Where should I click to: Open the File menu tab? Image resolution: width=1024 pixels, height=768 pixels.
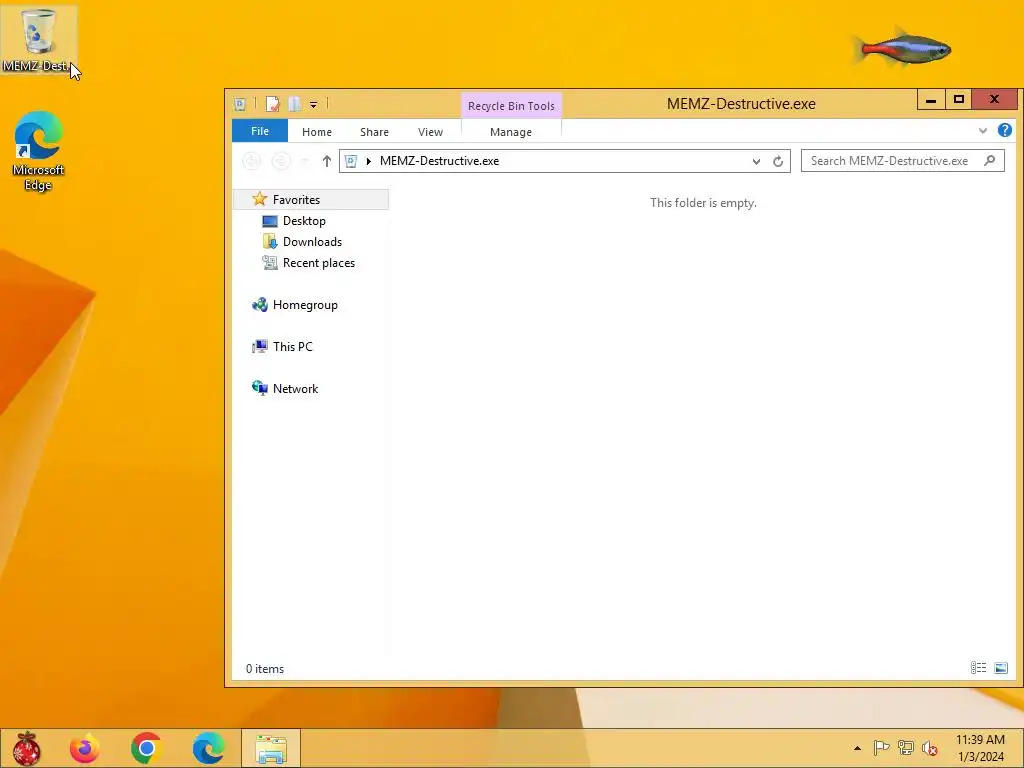click(x=260, y=131)
